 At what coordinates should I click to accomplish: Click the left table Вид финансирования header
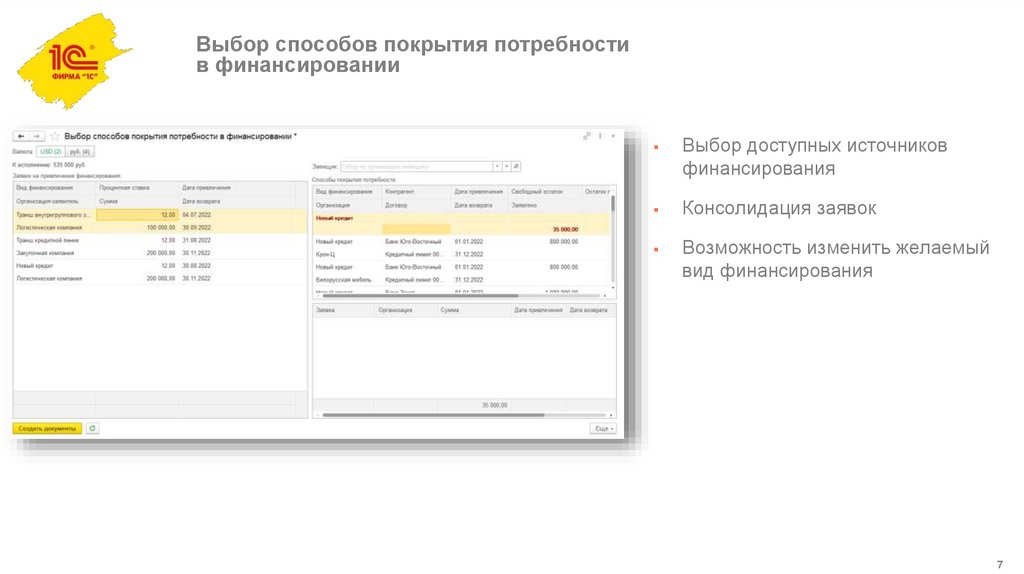click(x=54, y=188)
